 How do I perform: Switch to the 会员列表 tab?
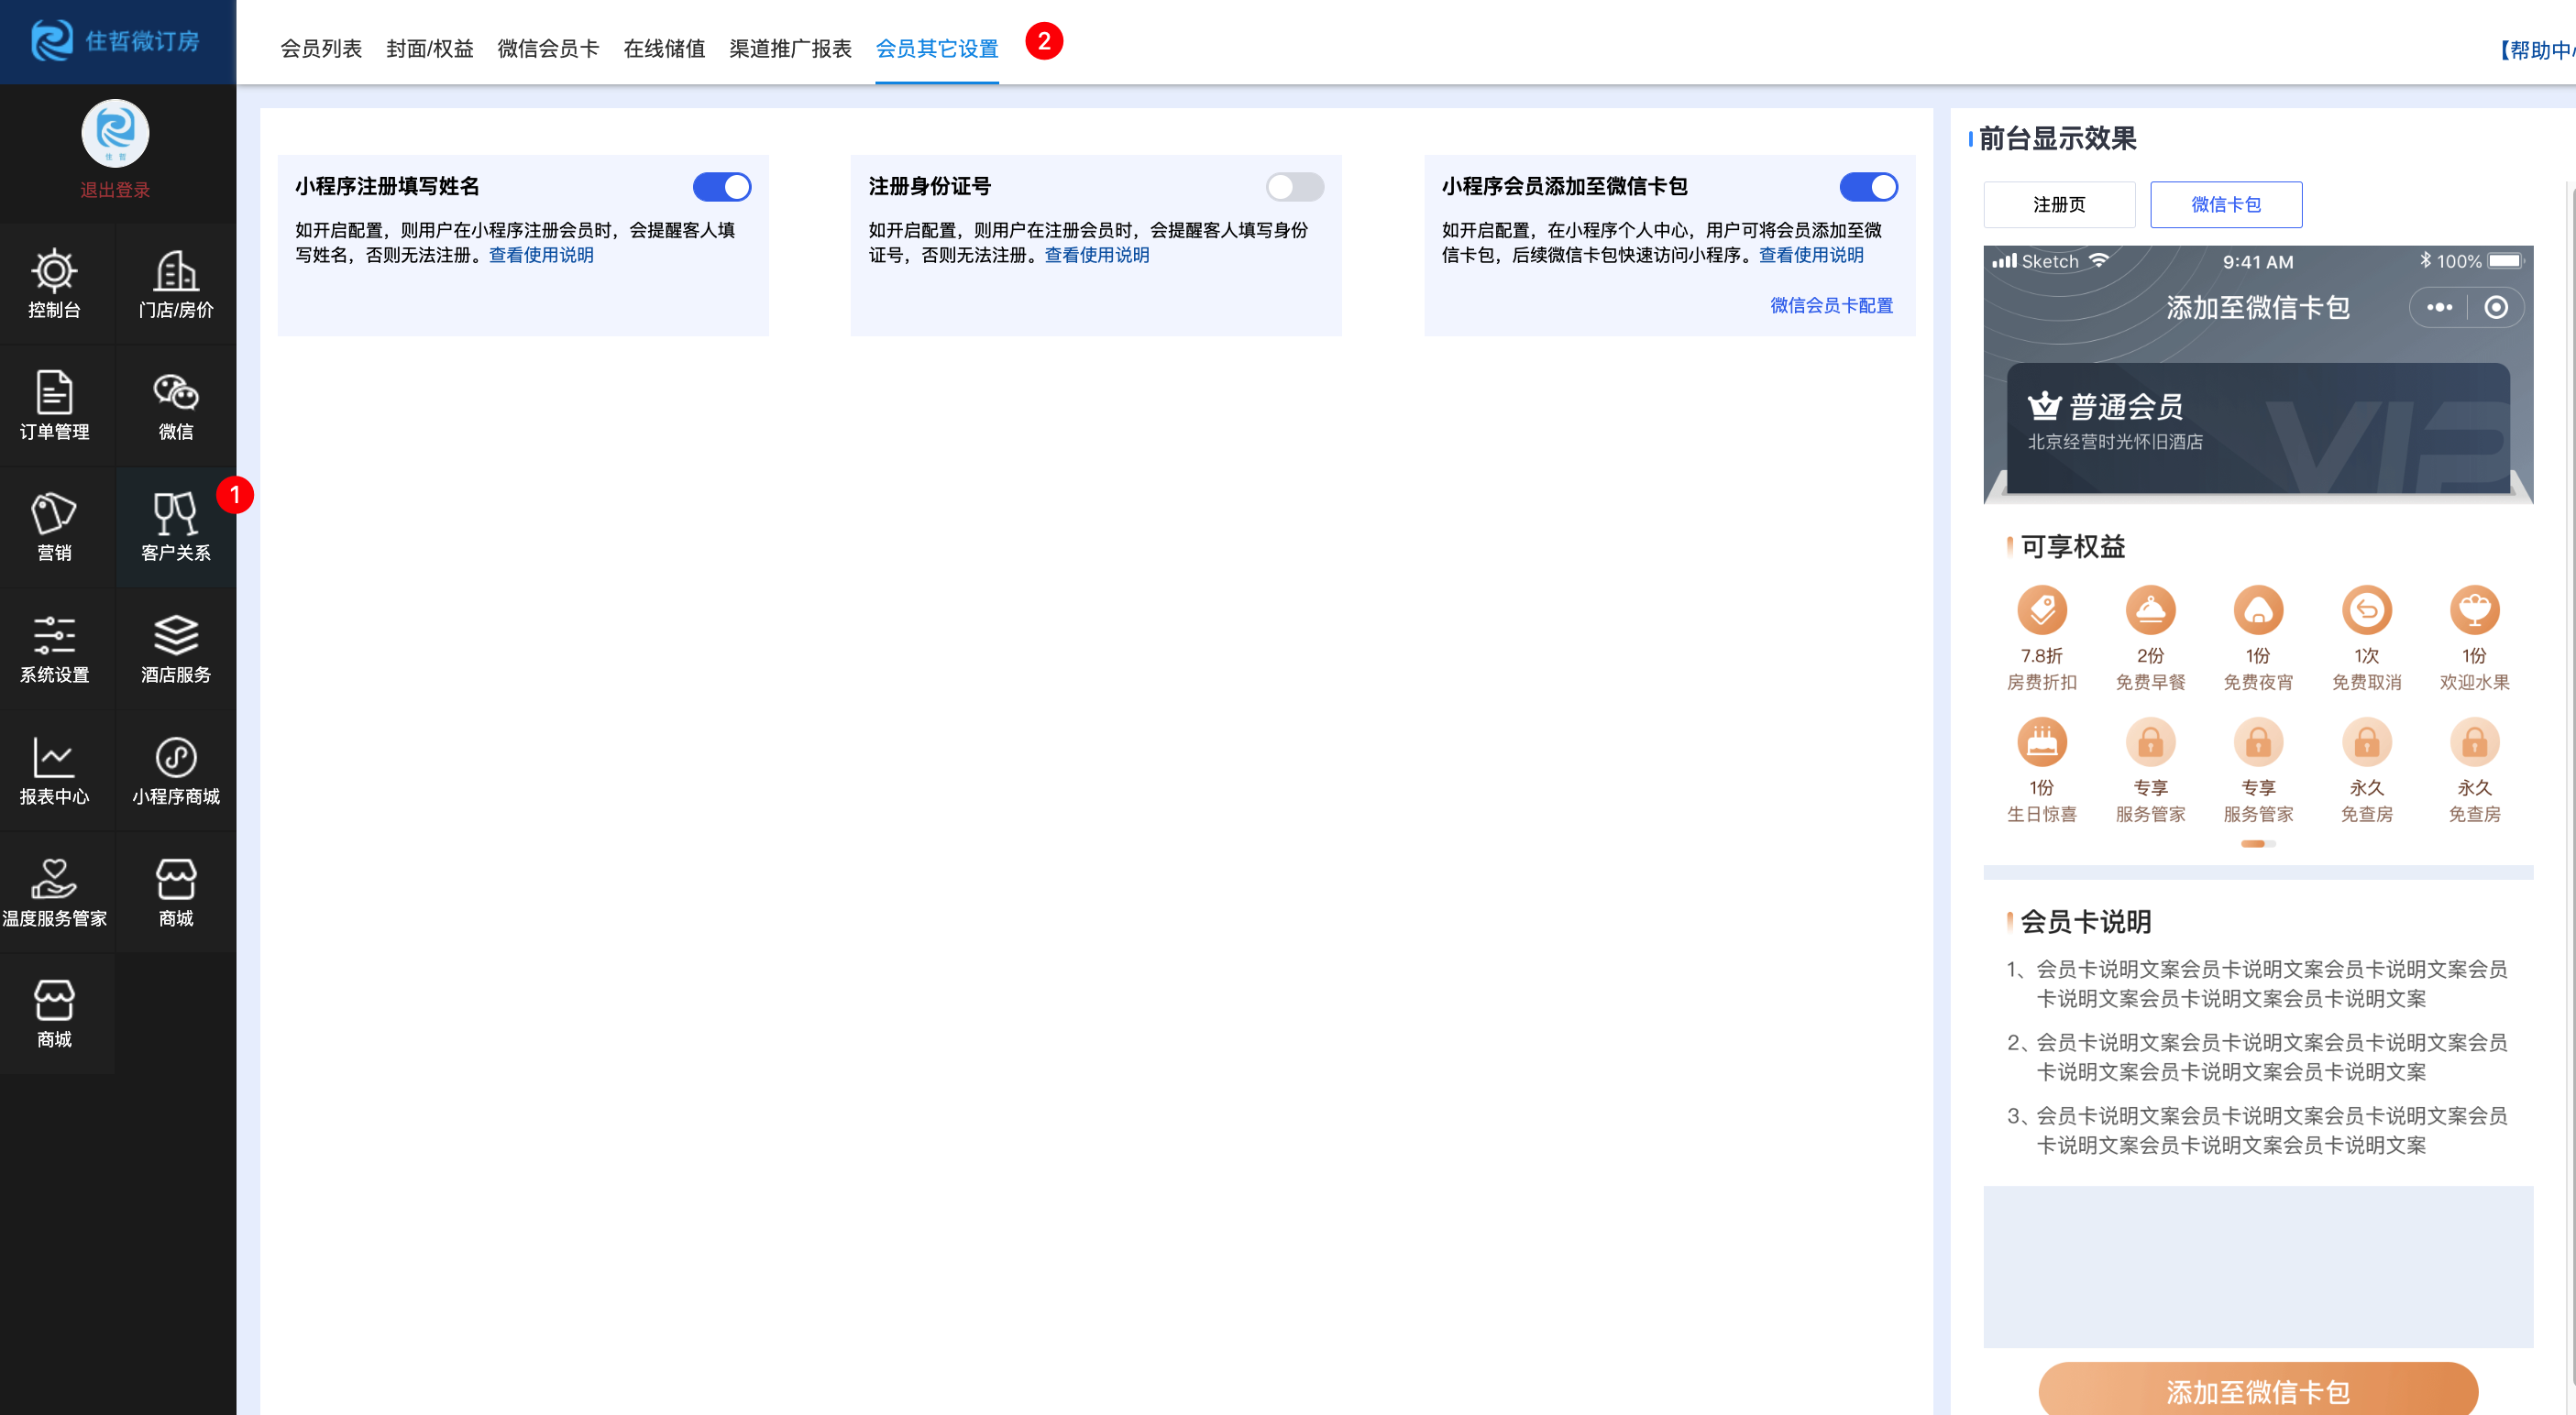(321, 48)
